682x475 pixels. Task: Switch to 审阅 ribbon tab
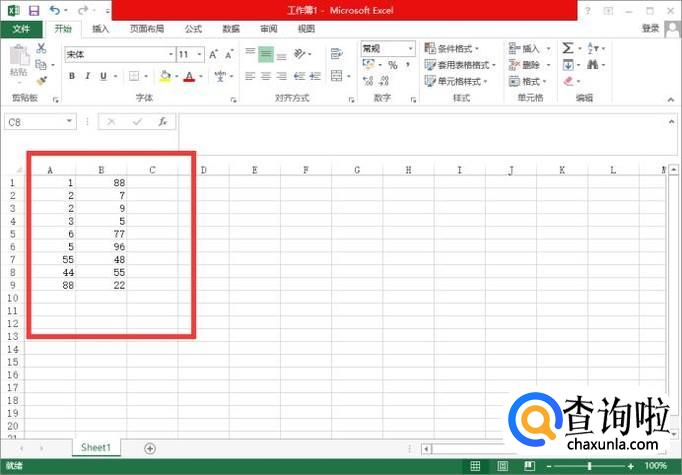(x=269, y=29)
